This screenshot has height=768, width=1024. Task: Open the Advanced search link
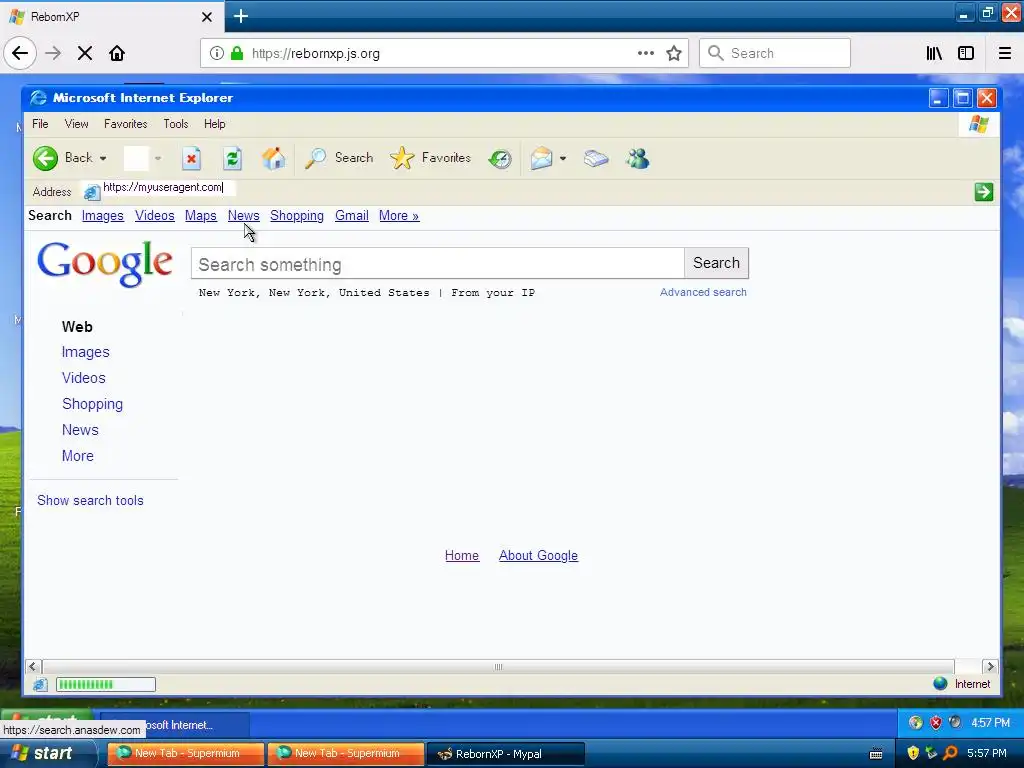point(703,293)
